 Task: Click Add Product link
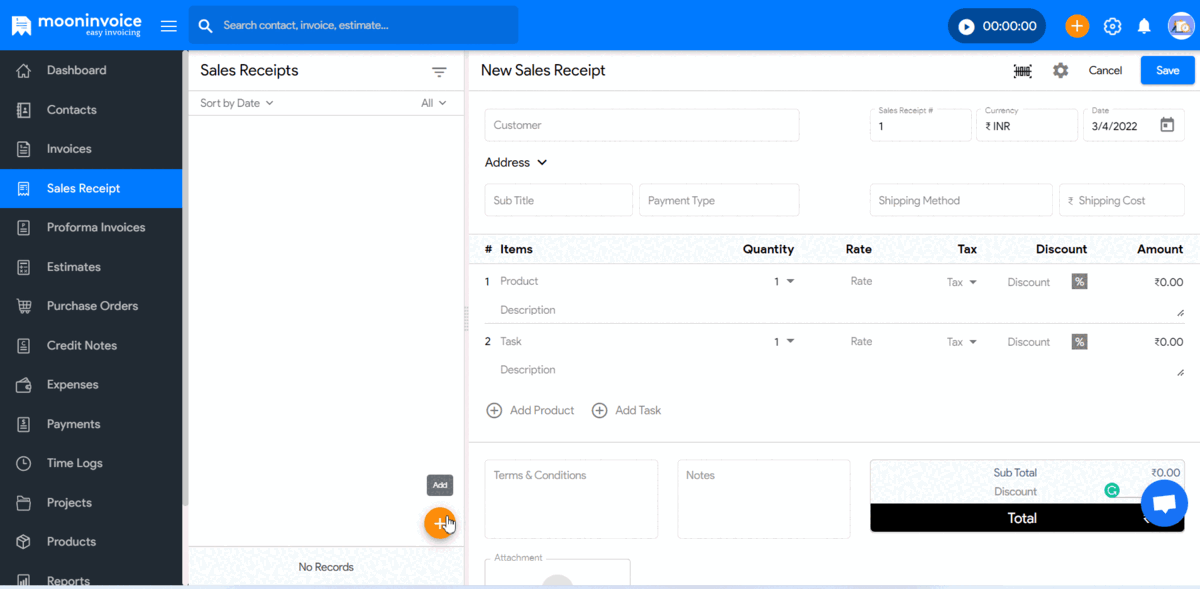pyautogui.click(x=542, y=410)
